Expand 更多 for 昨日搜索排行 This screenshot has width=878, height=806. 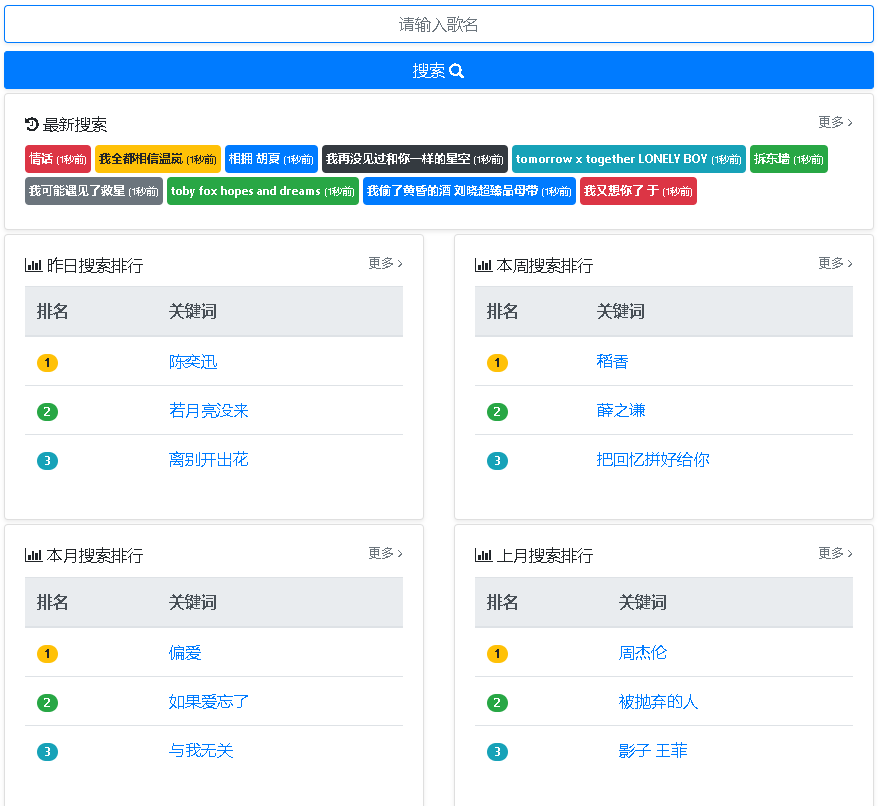pos(385,263)
